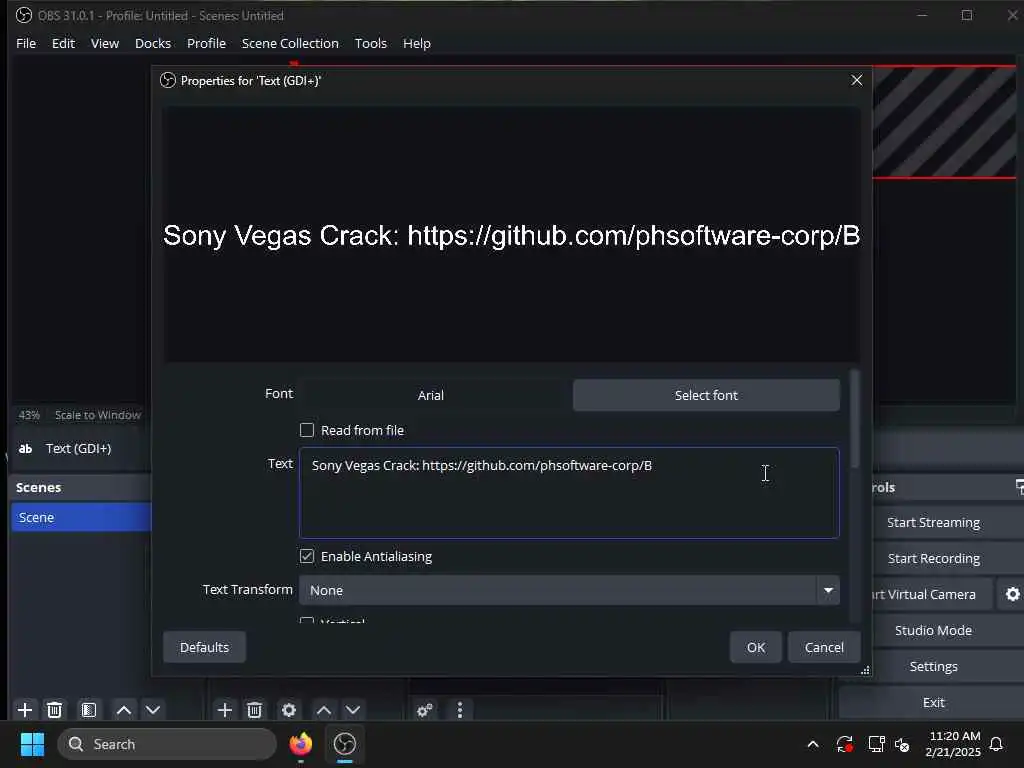Click the Controls dock undock icon
This screenshot has height=768, width=1024.
(x=1019, y=487)
